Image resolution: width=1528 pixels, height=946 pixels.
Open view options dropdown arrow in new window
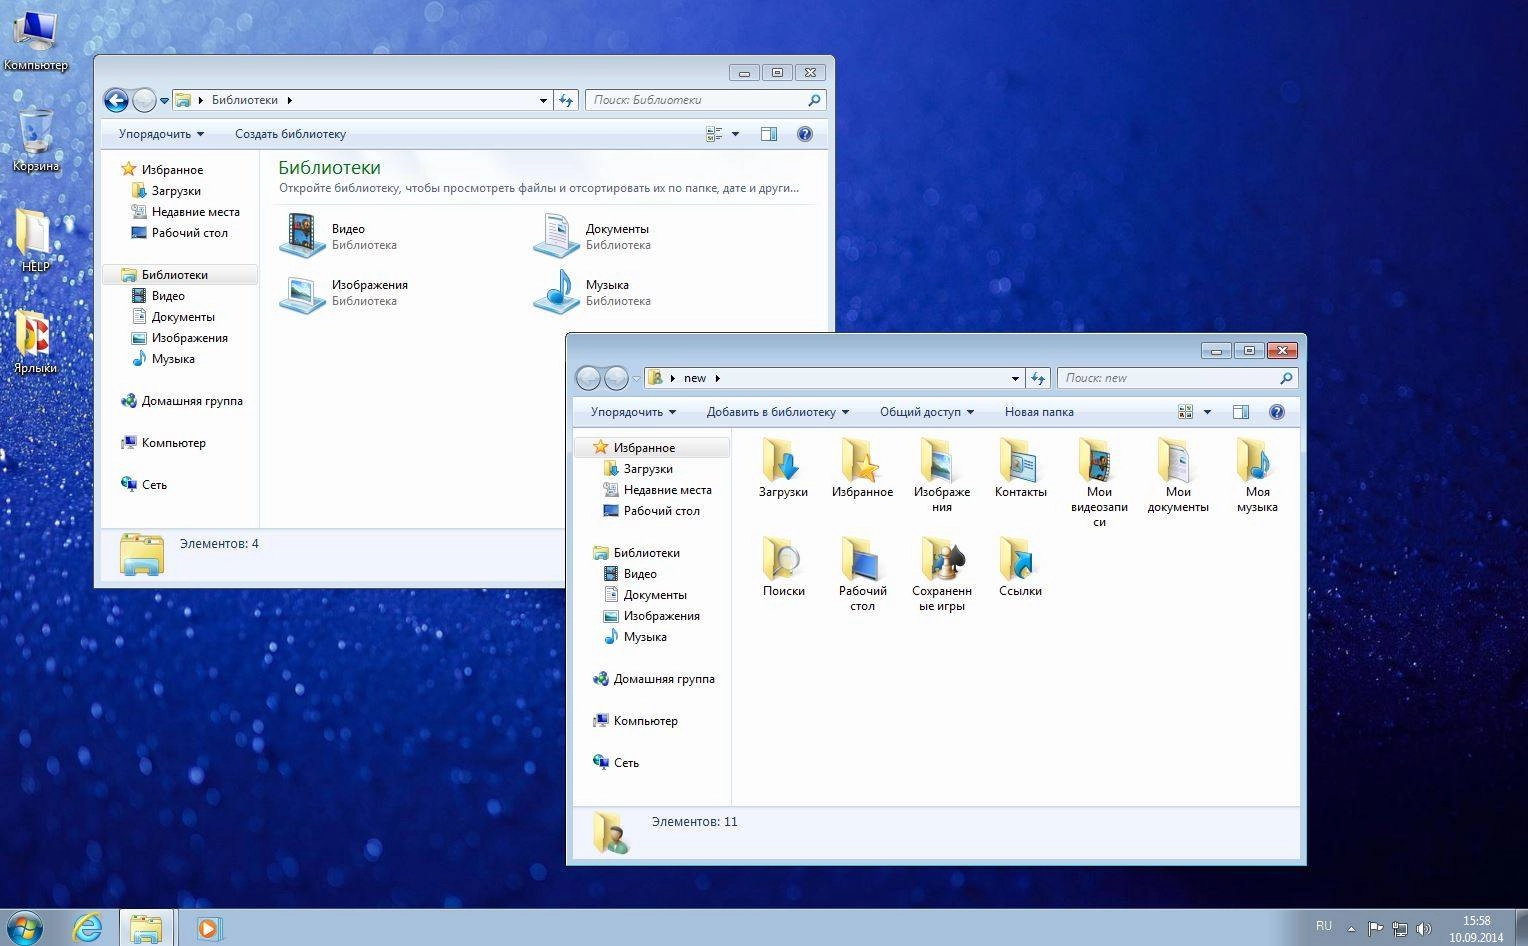pos(1207,412)
